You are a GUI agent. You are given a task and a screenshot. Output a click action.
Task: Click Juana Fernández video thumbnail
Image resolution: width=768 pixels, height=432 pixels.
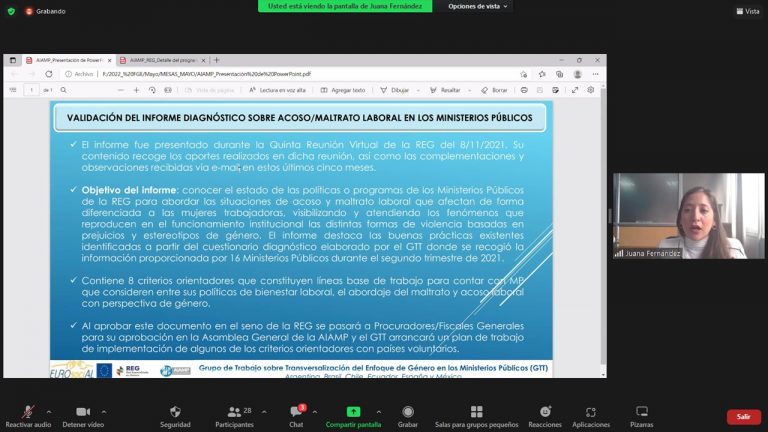pyautogui.click(x=689, y=216)
